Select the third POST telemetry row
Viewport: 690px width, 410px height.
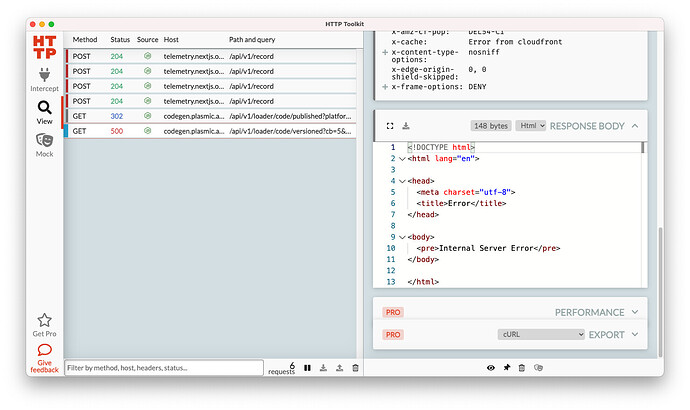click(x=211, y=86)
